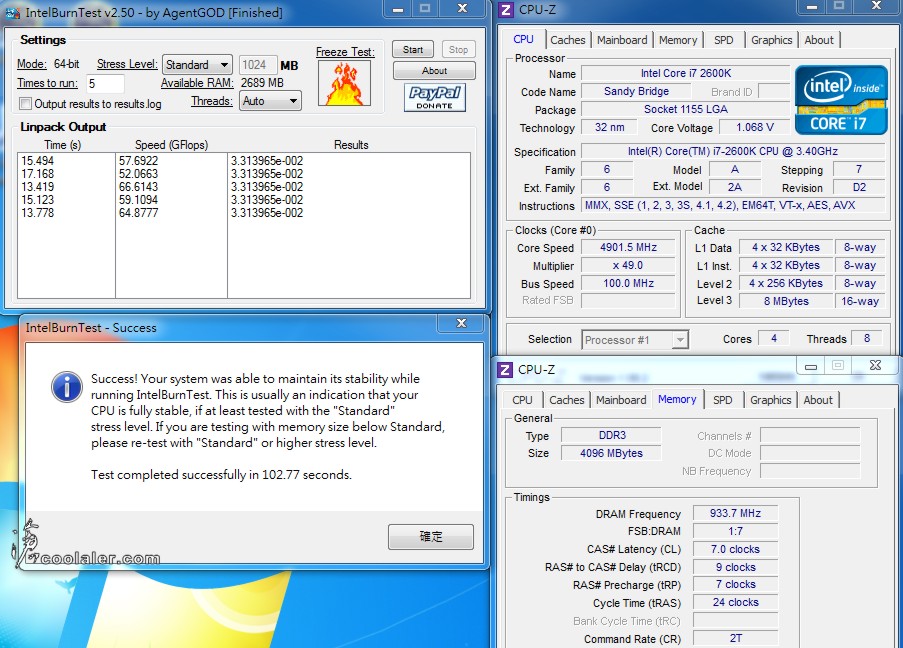Screen dimensions: 903x648
Task: Click the Intel Core i7 logo
Action: pyautogui.click(x=841, y=100)
